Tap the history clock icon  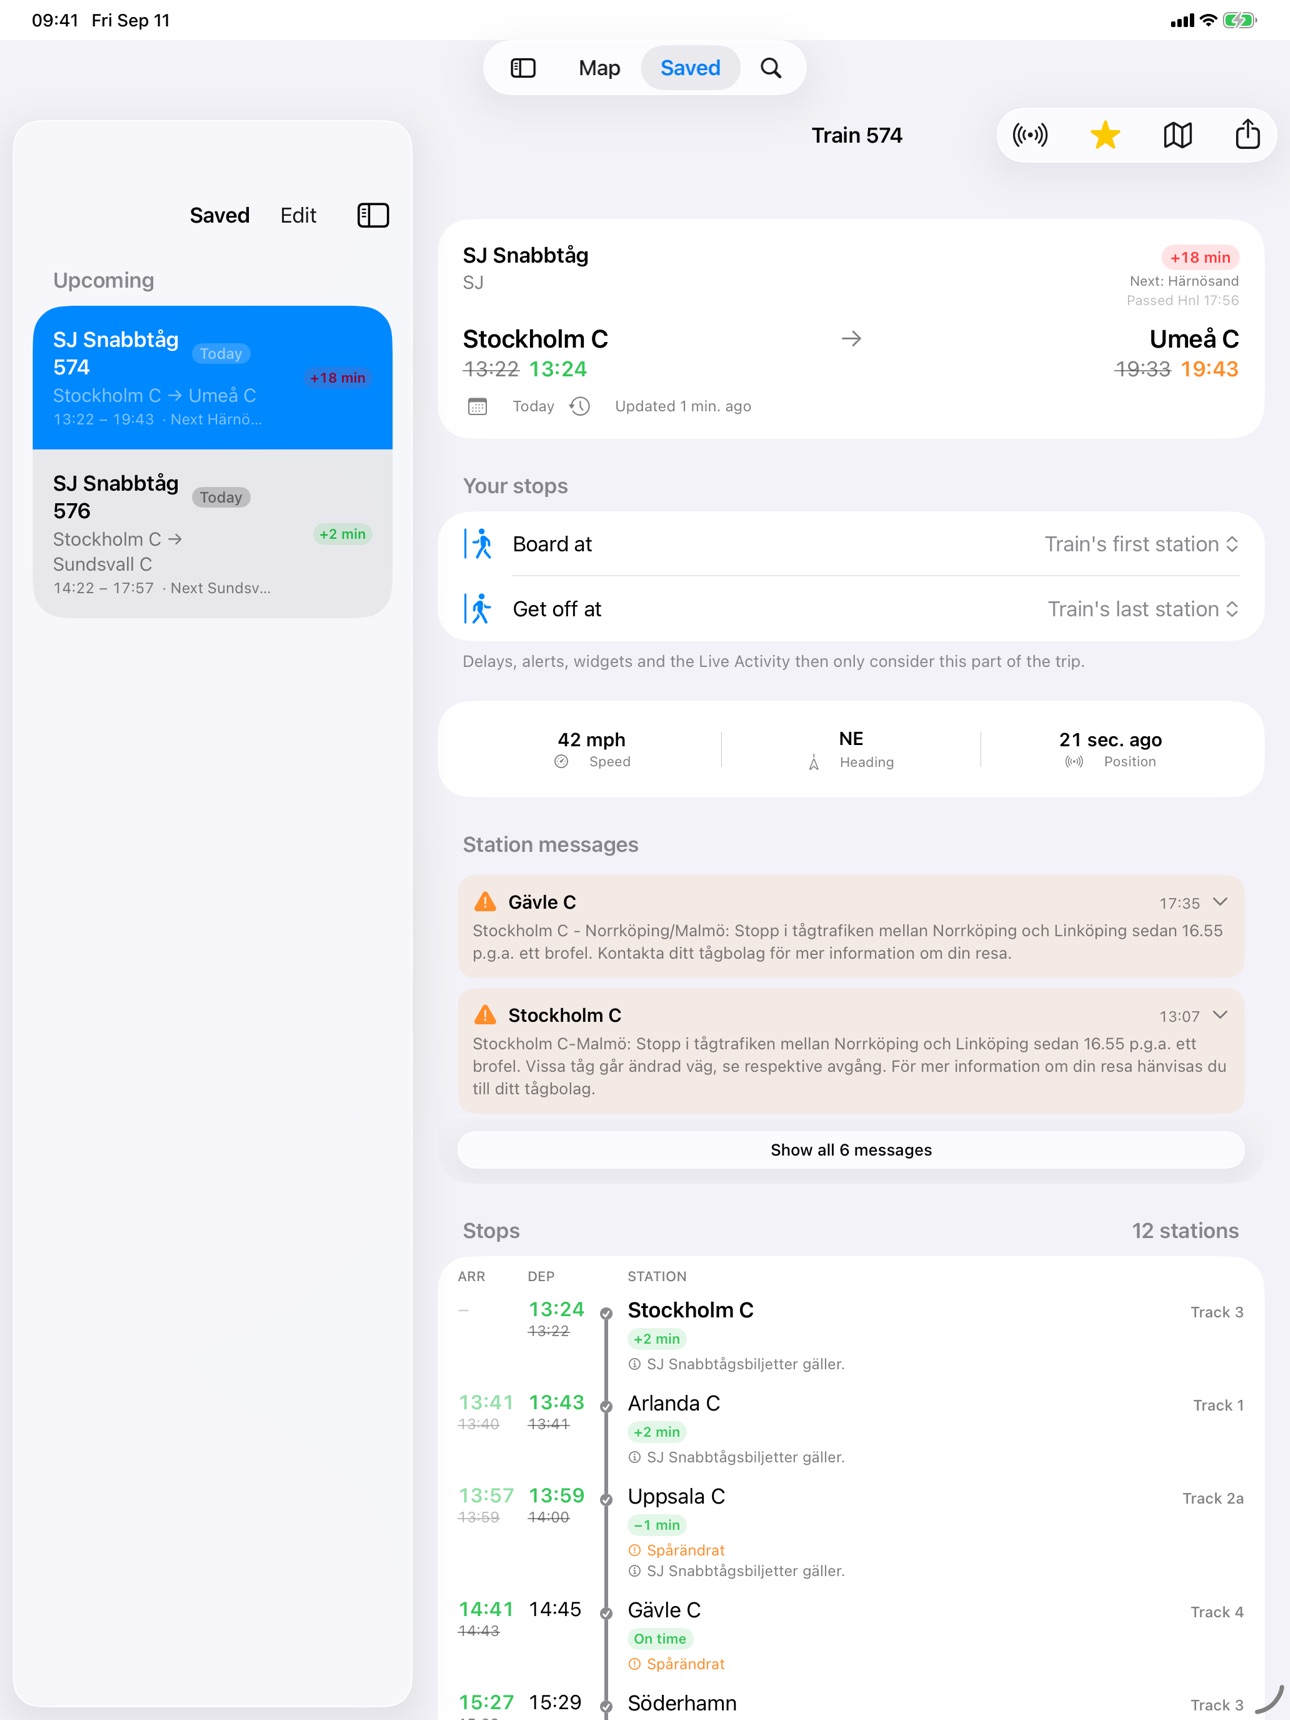click(580, 406)
